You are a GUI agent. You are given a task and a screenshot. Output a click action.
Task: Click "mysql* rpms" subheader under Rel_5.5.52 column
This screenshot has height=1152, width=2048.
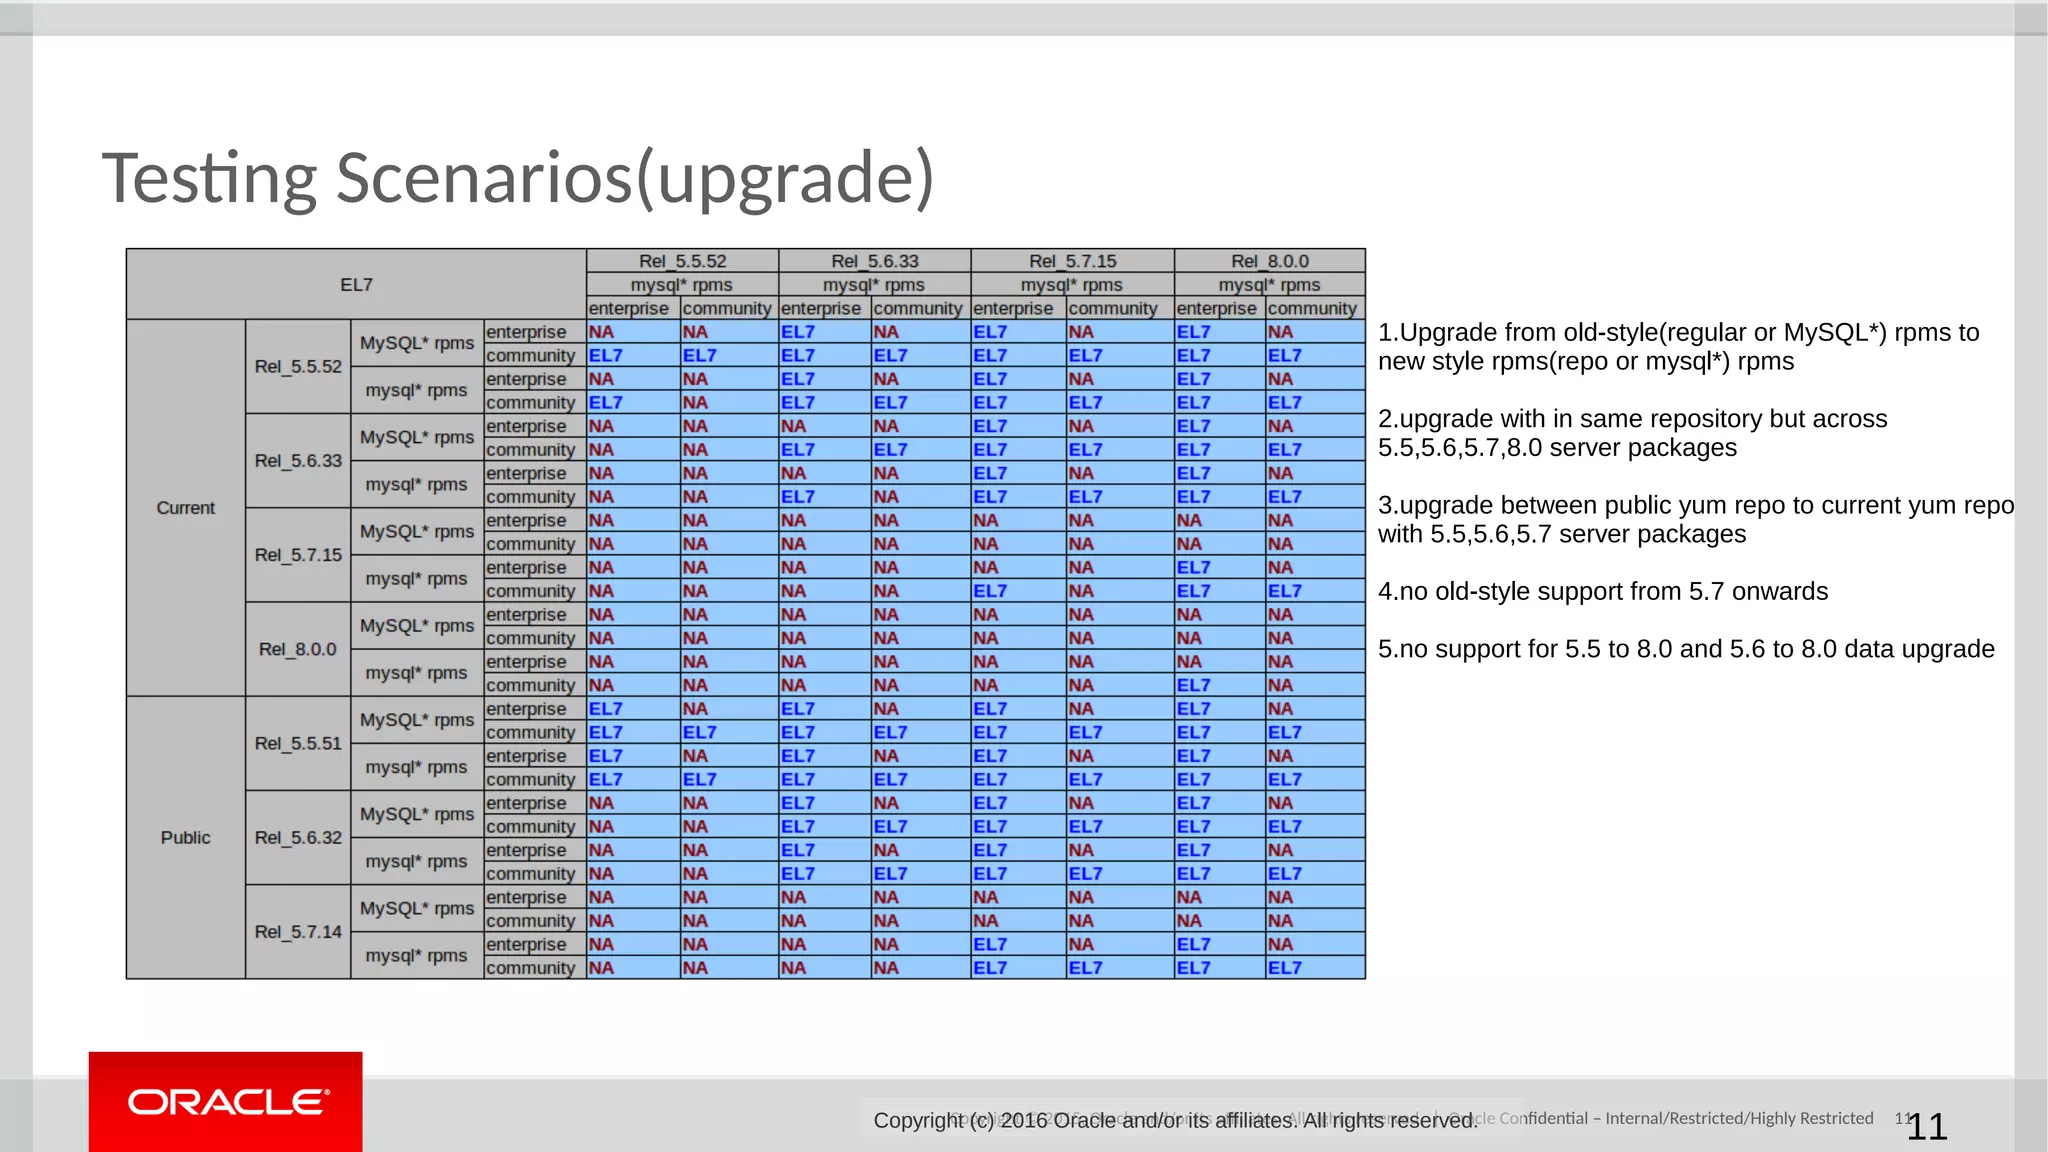[x=682, y=285]
